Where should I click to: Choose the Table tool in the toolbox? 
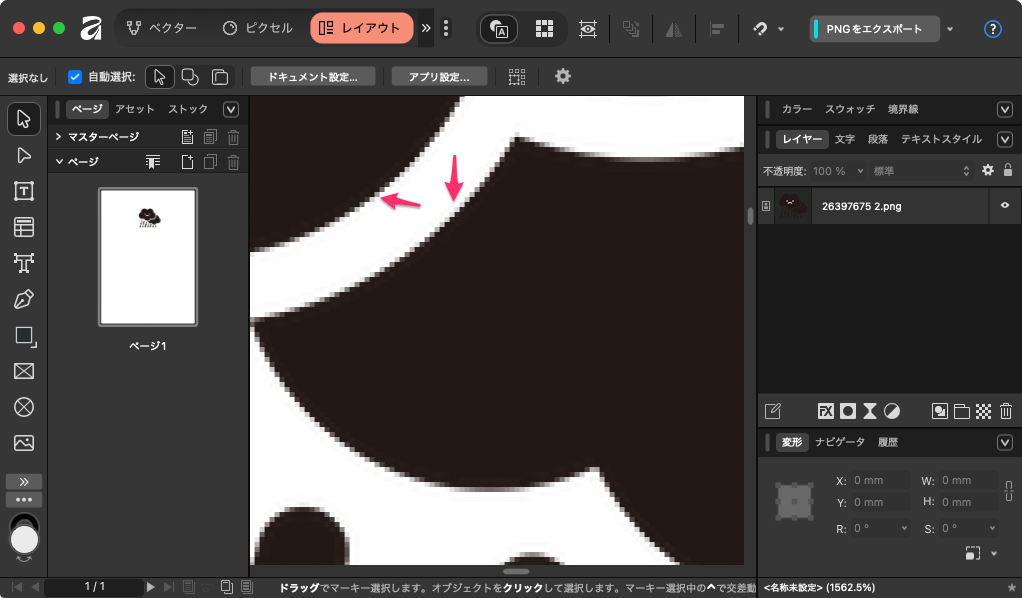[24, 227]
